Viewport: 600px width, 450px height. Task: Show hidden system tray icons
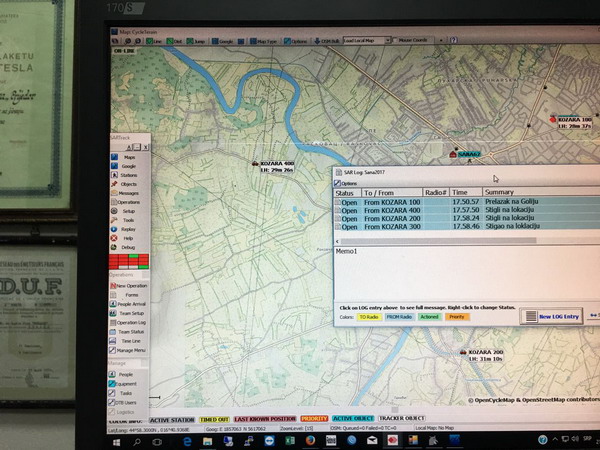pyautogui.click(x=555, y=440)
